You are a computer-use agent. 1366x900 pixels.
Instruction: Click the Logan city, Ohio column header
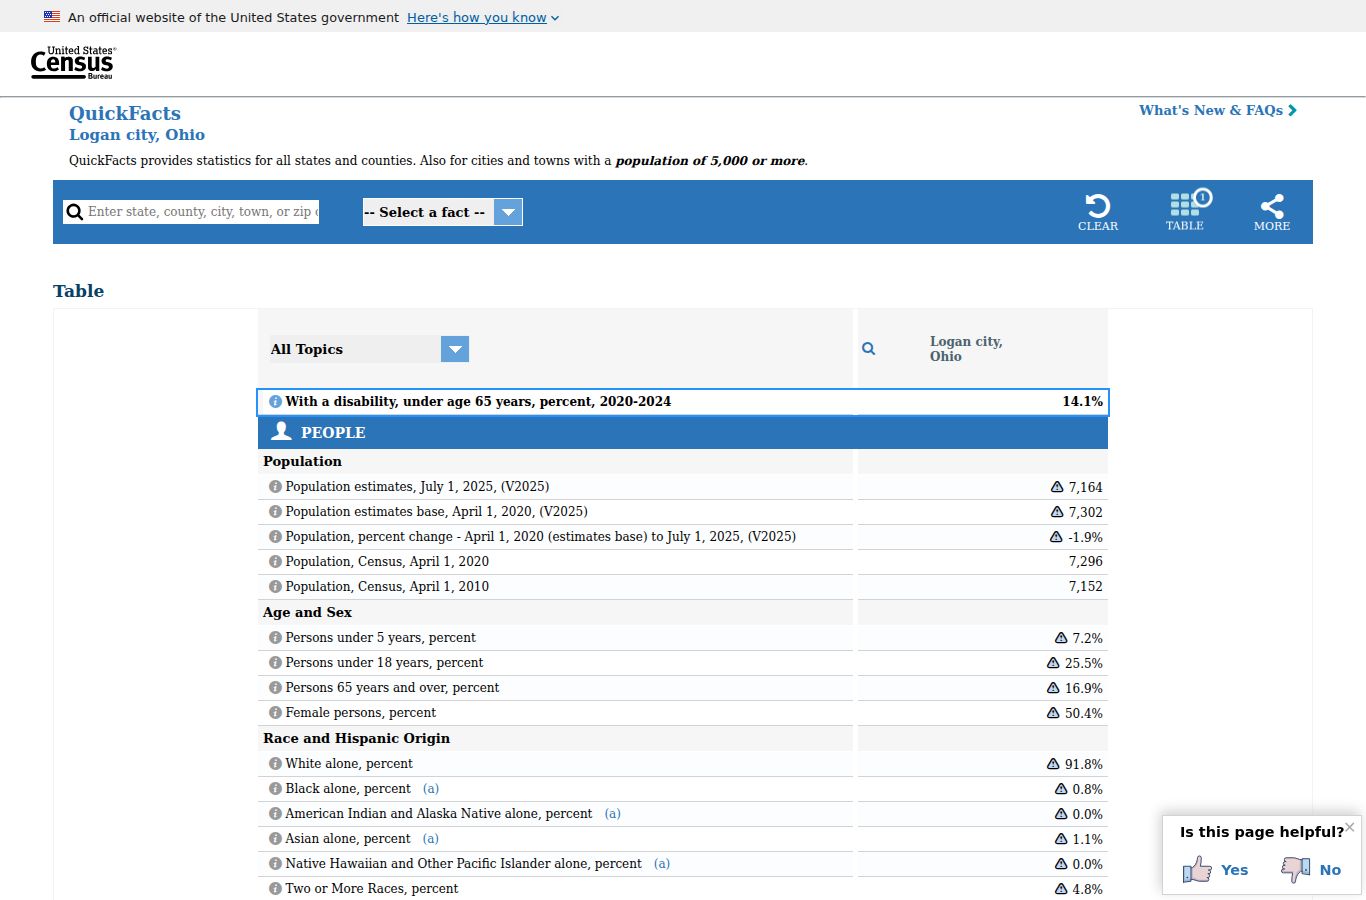coord(966,349)
